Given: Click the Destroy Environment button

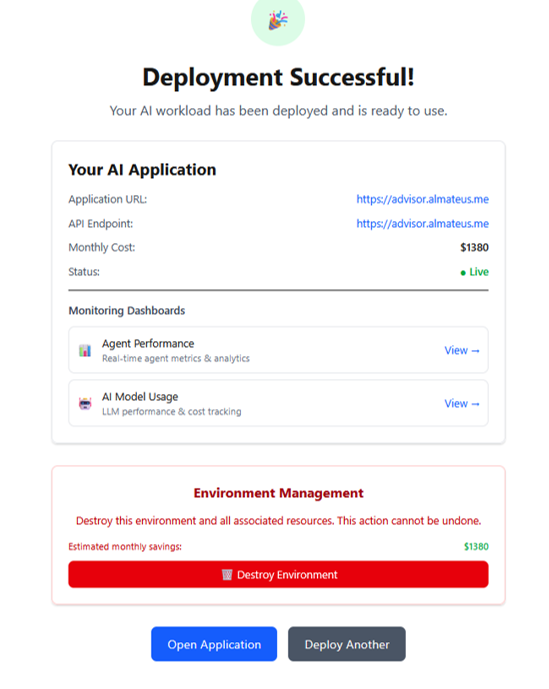Looking at the screenshot, I should click(278, 574).
